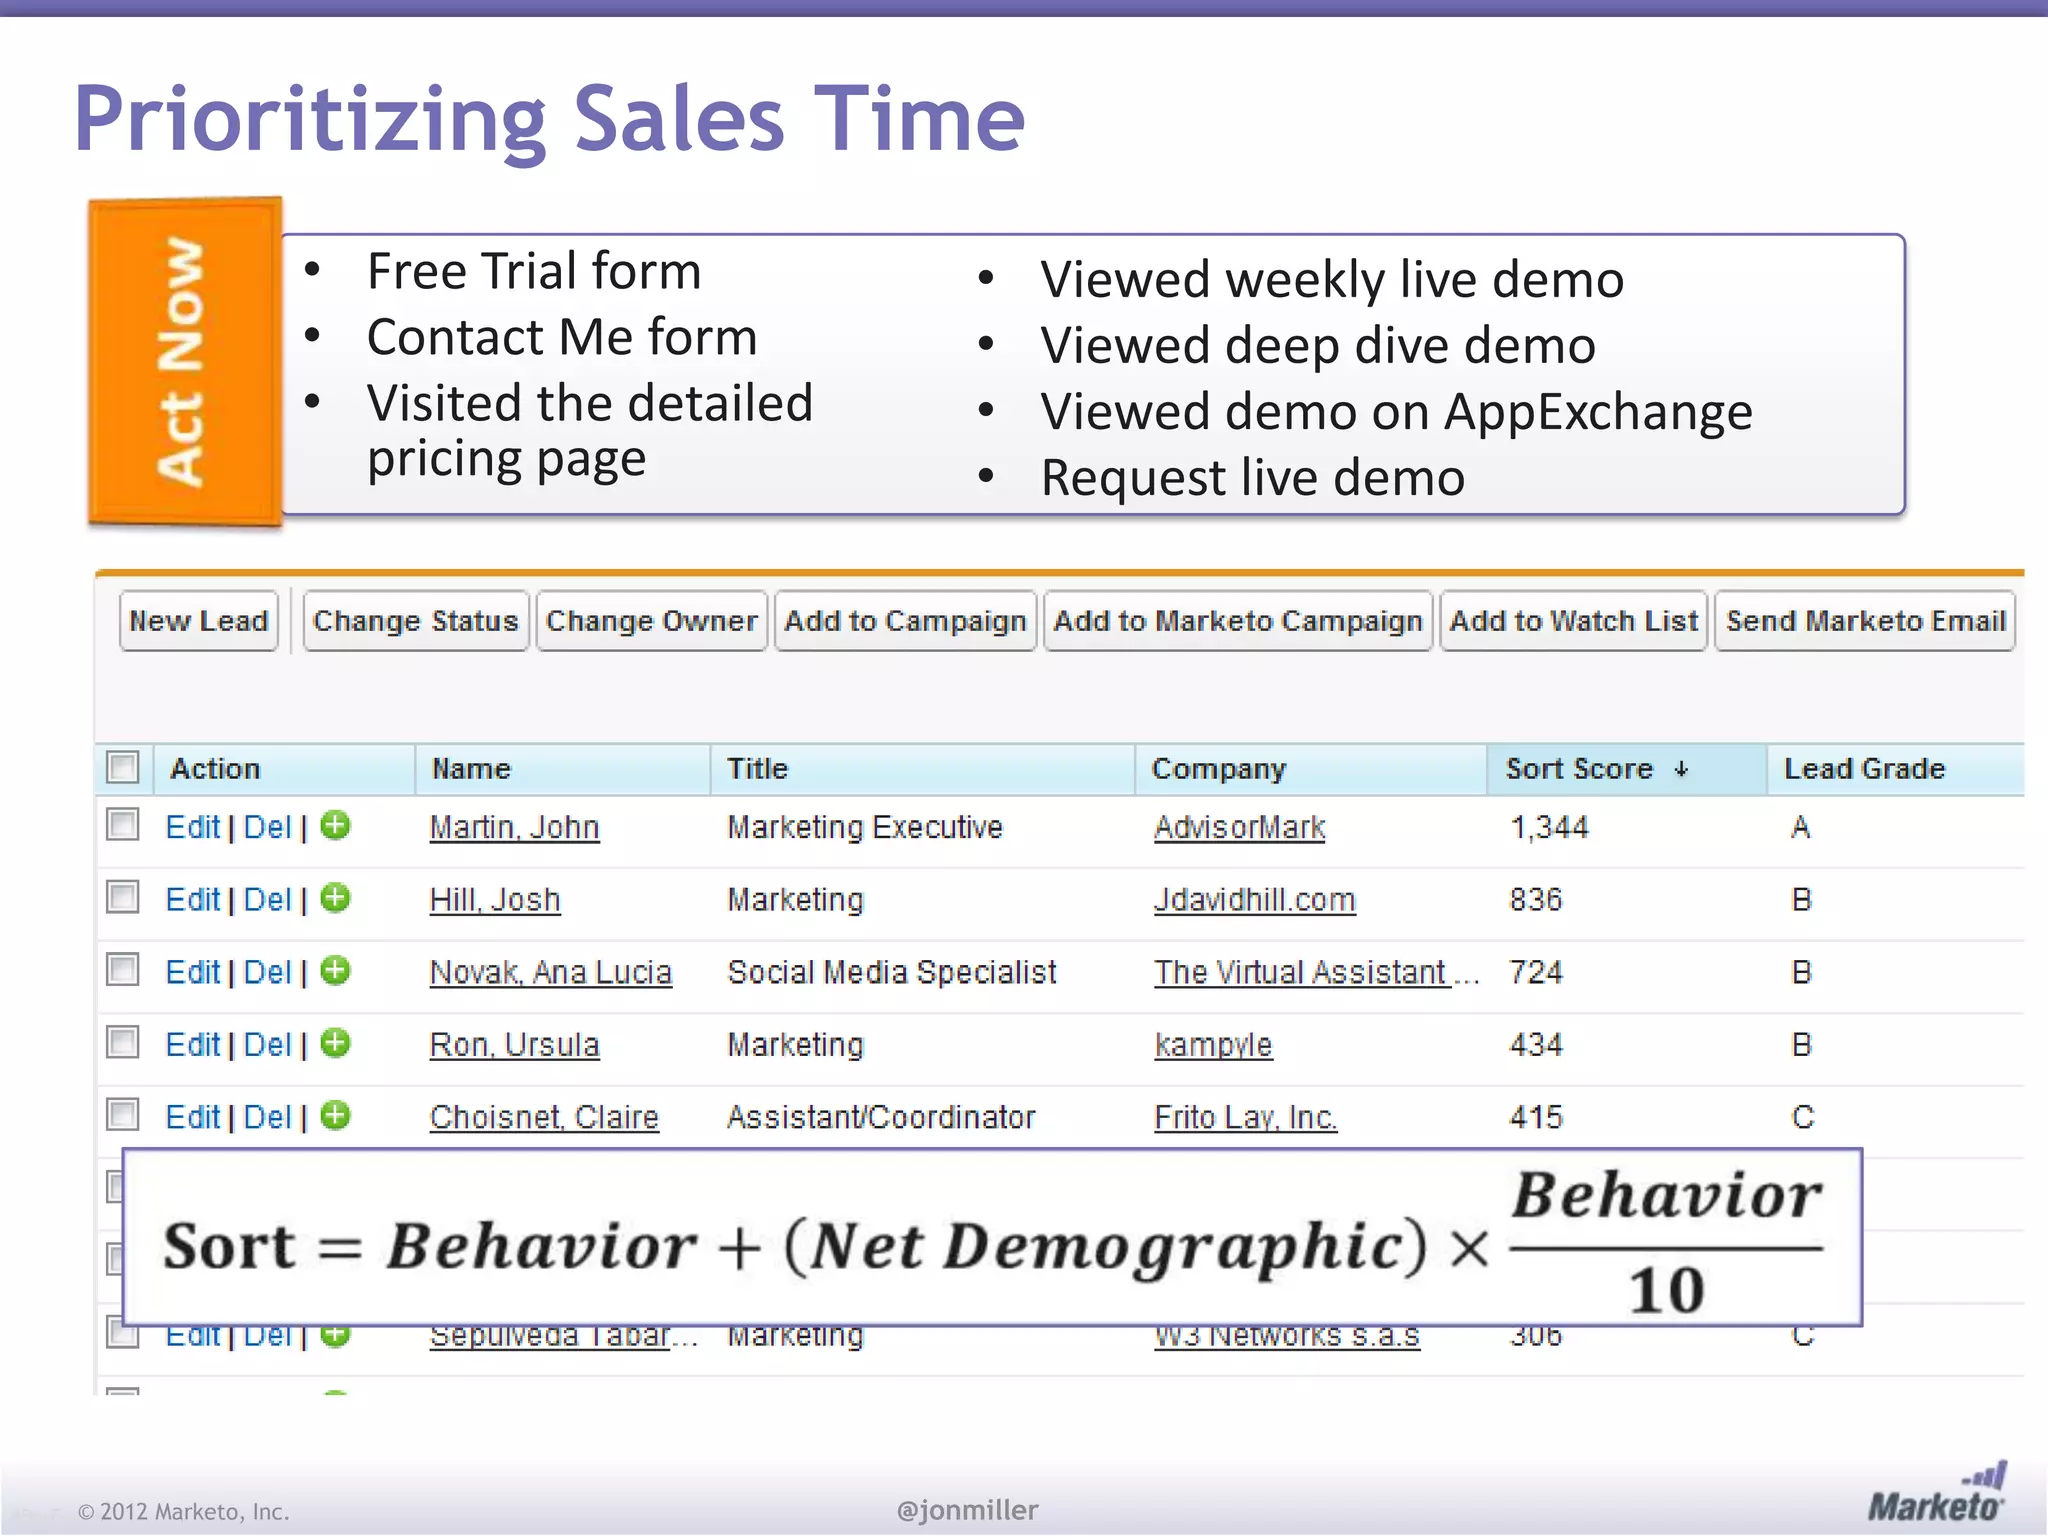Click Del for Ron, Ursula
This screenshot has width=2048, height=1536.
point(267,1045)
